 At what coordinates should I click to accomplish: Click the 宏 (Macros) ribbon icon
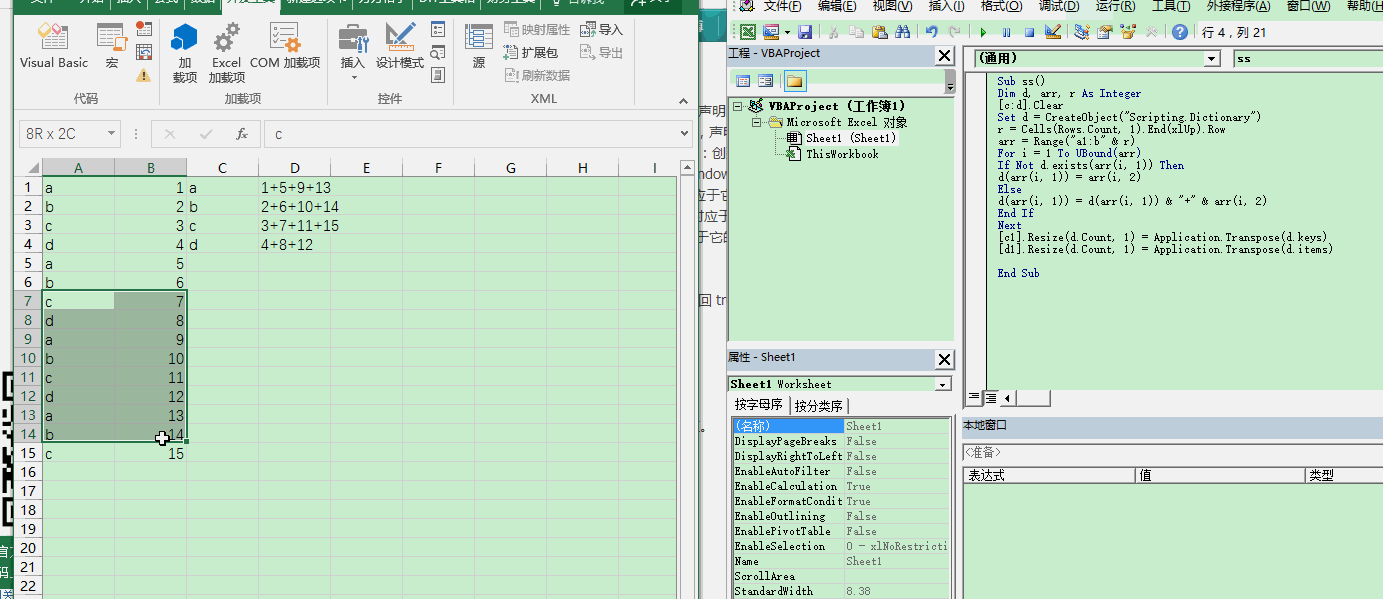(x=111, y=48)
